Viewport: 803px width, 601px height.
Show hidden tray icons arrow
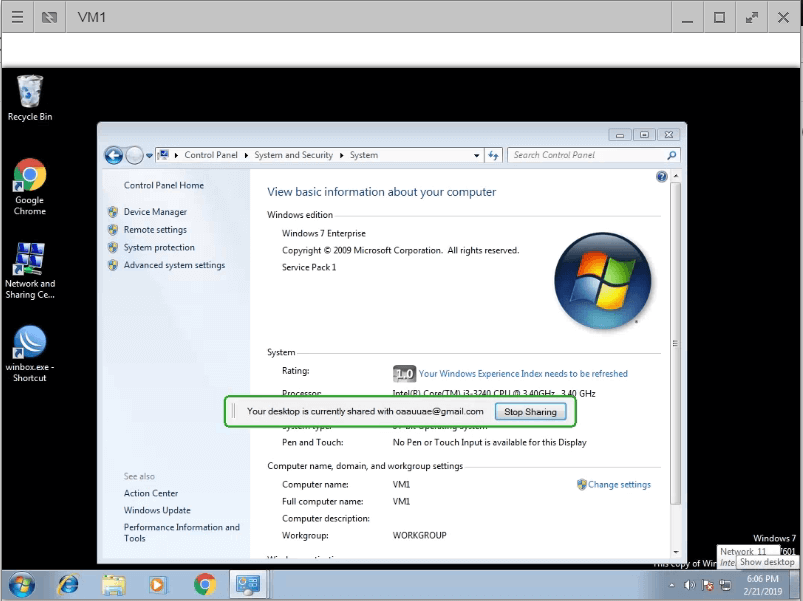pos(671,585)
